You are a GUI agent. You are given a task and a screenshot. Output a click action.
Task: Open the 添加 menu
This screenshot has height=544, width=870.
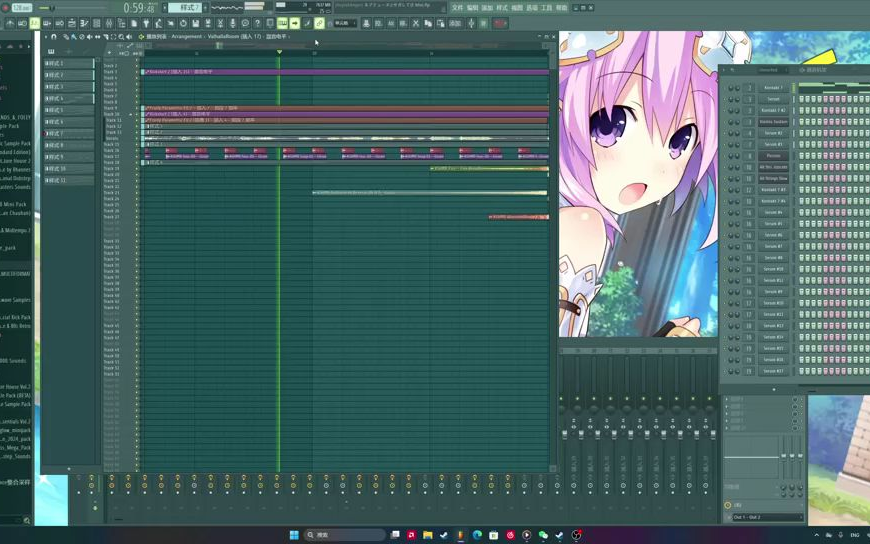487,7
